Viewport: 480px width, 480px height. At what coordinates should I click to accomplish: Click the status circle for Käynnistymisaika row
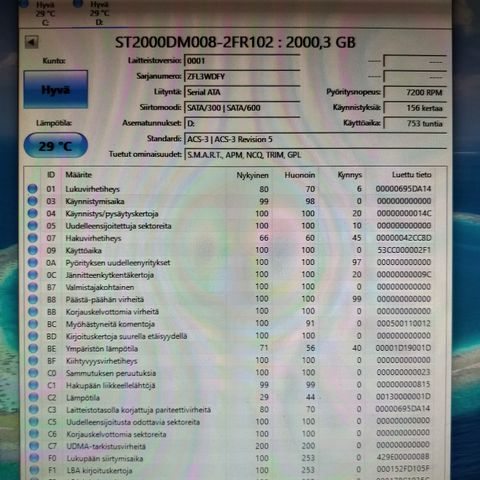(32, 201)
